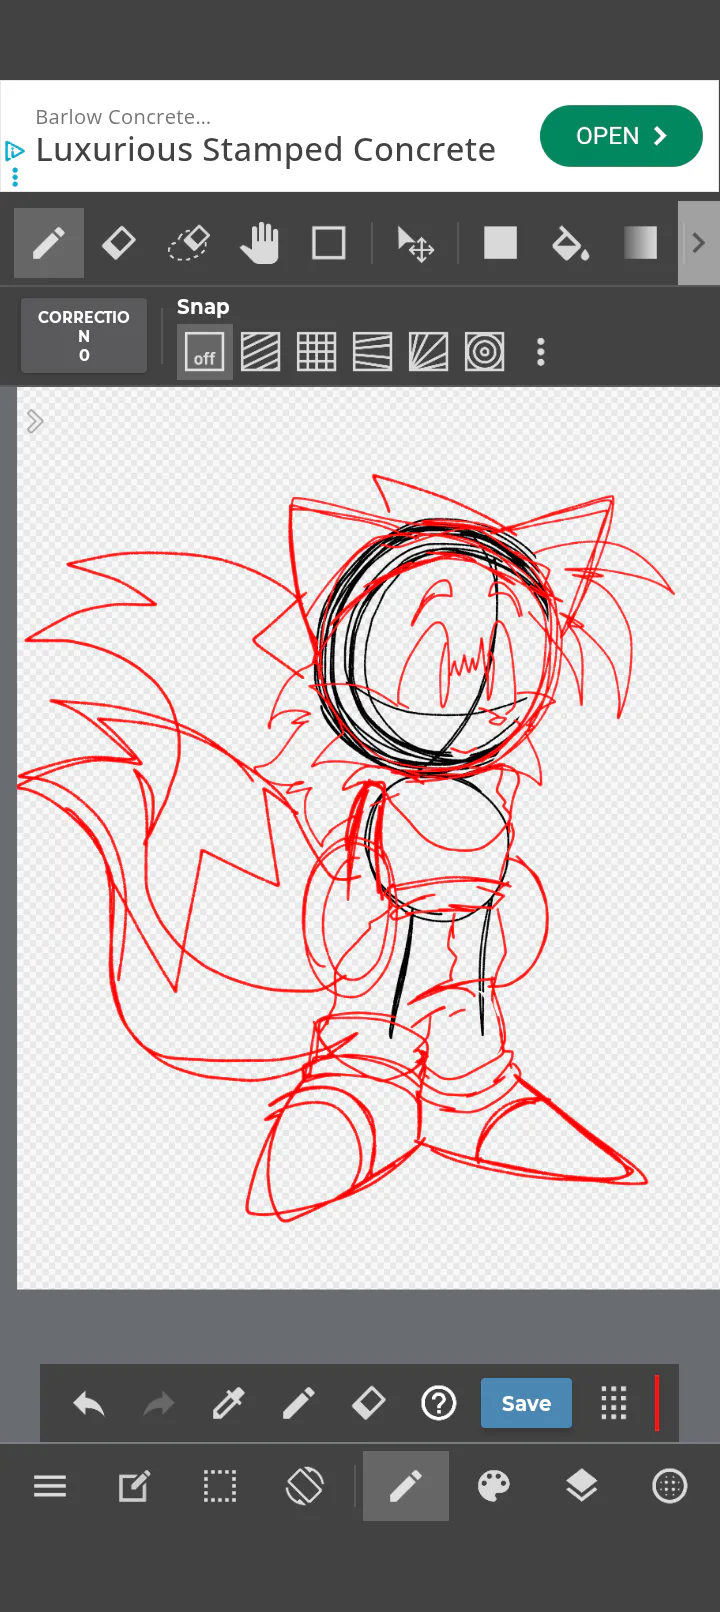The height and width of the screenshot is (1612, 720).
Task: Click the Save button
Action: pos(526,1403)
